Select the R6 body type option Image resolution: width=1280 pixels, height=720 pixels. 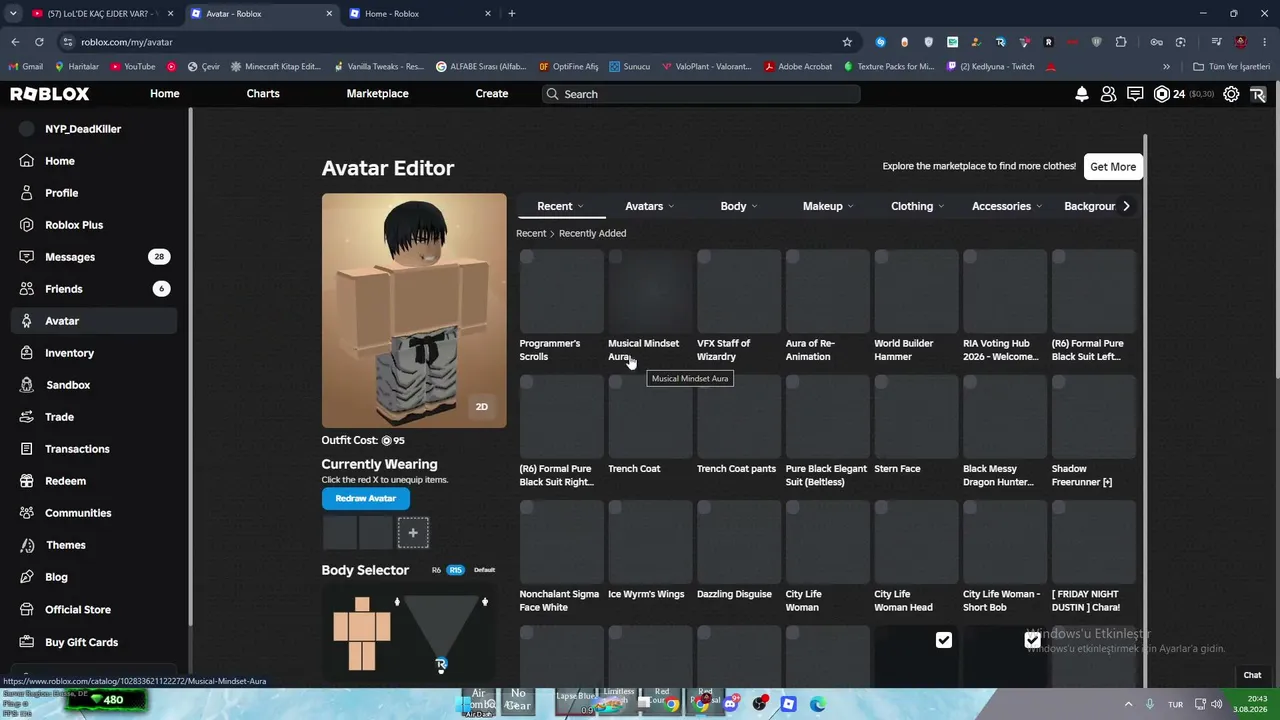click(x=436, y=570)
